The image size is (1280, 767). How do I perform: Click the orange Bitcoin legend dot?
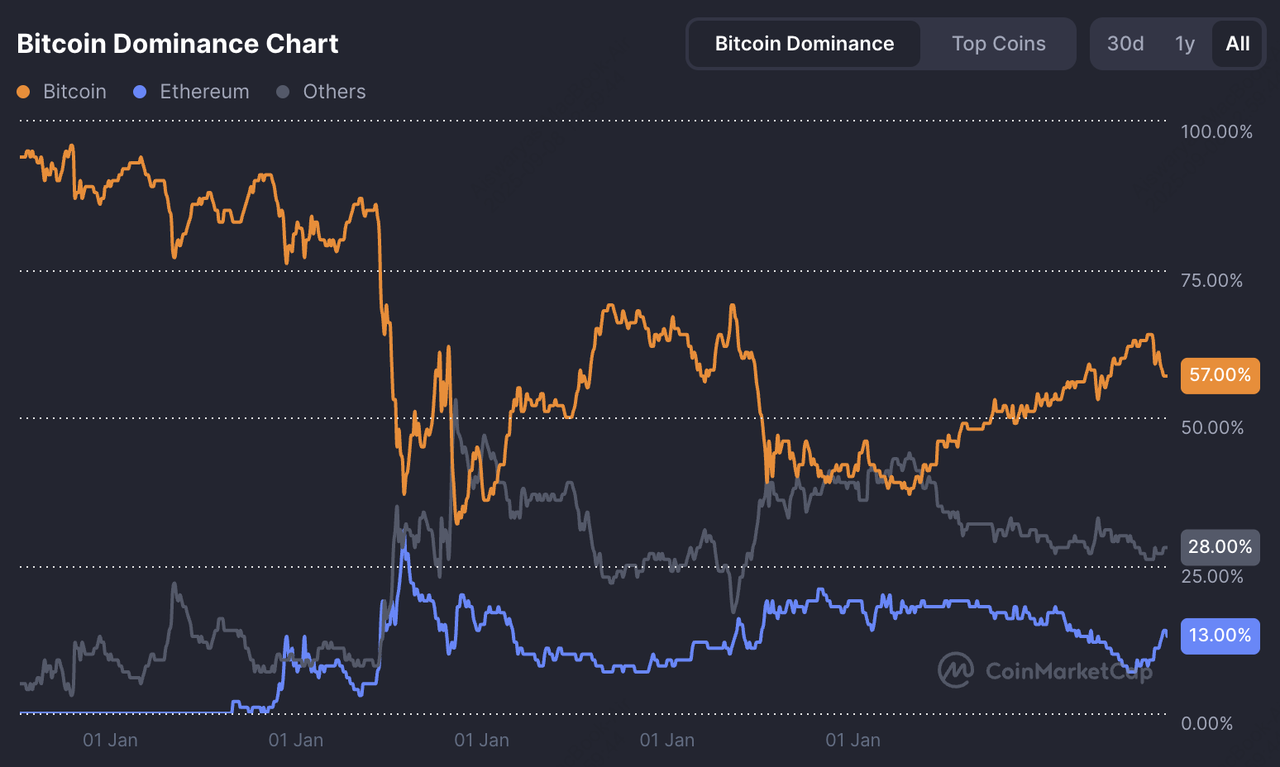[24, 92]
